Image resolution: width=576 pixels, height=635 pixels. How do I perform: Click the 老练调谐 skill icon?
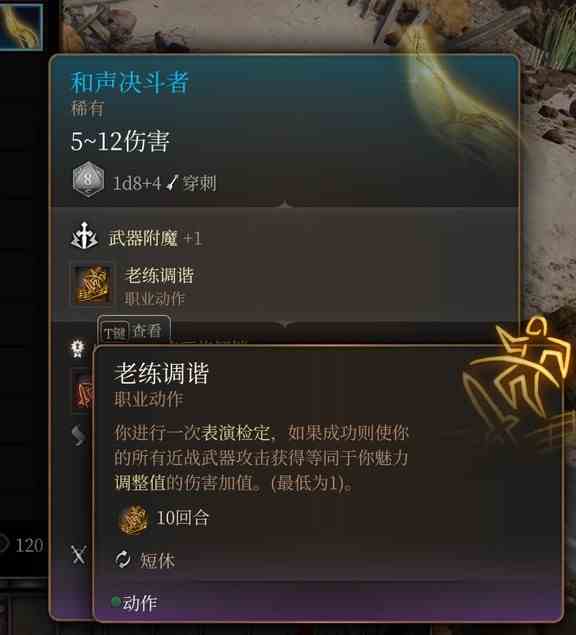pyautogui.click(x=92, y=285)
